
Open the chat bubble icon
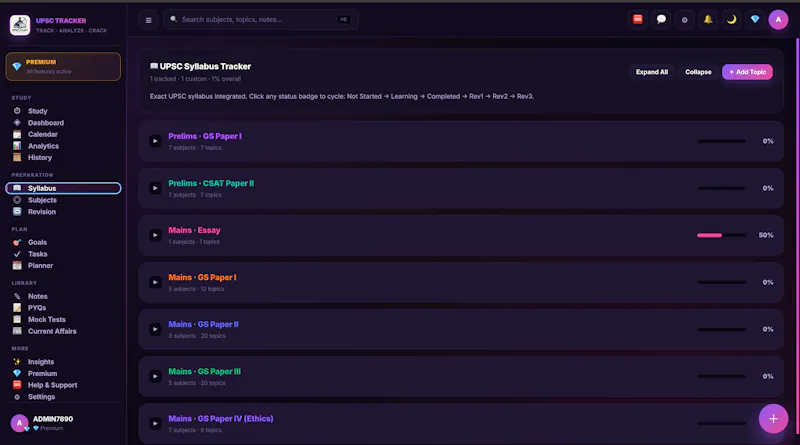click(661, 19)
